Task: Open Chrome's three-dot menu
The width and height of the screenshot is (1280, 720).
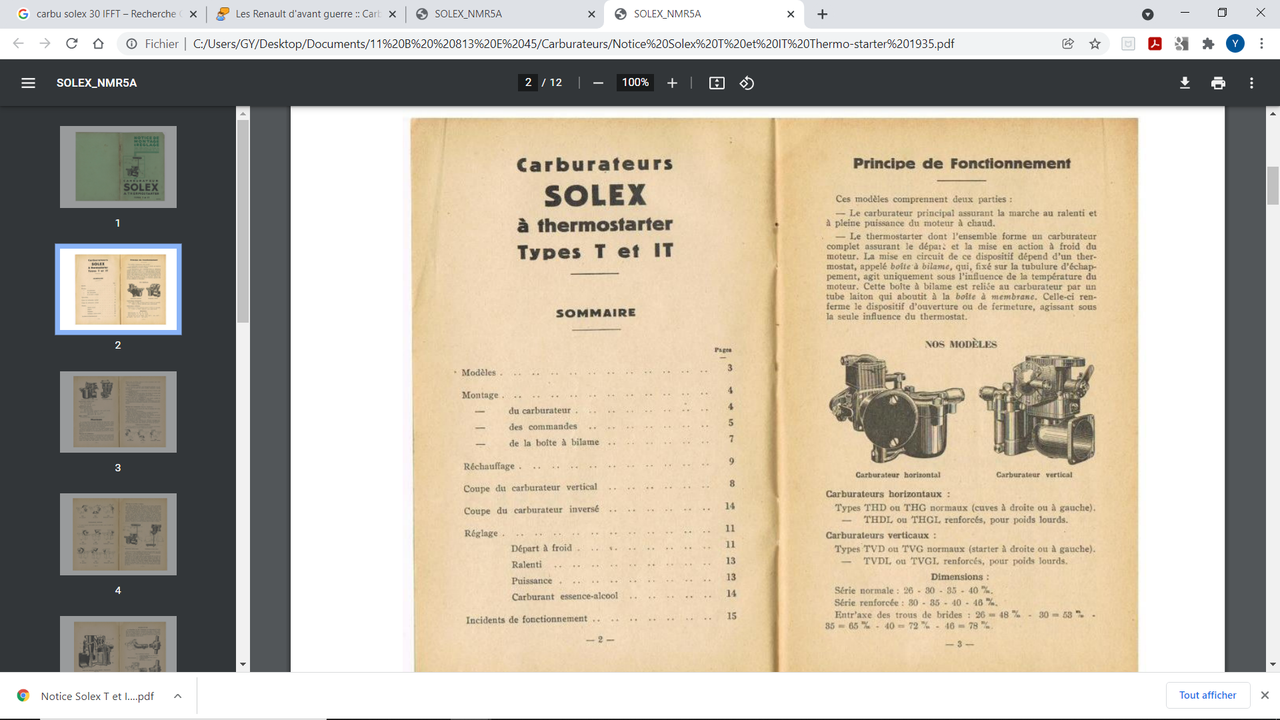Action: [1261, 44]
